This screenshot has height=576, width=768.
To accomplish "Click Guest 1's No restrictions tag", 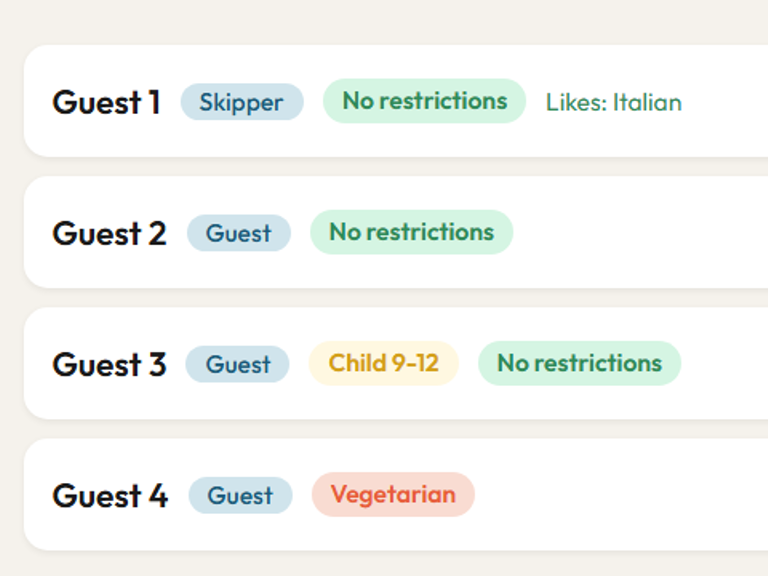I will [424, 101].
